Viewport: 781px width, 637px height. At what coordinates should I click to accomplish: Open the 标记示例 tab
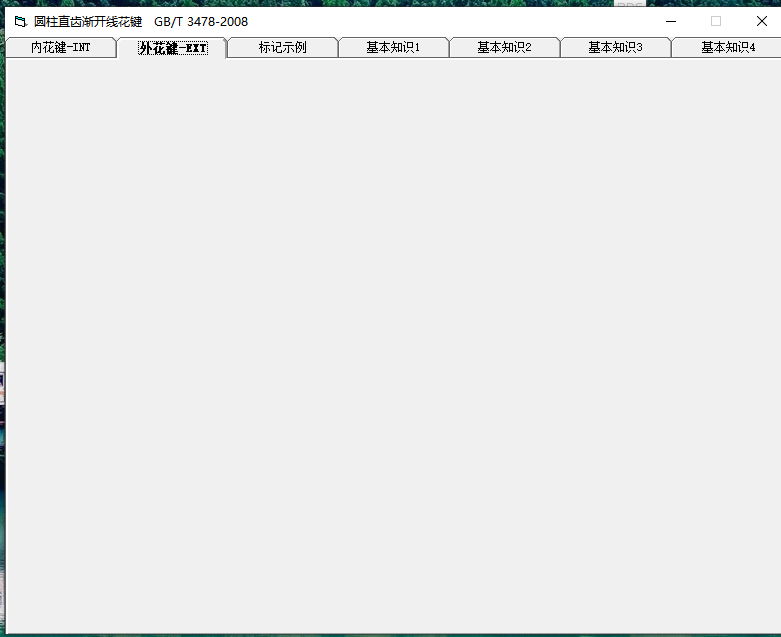pyautogui.click(x=282, y=48)
